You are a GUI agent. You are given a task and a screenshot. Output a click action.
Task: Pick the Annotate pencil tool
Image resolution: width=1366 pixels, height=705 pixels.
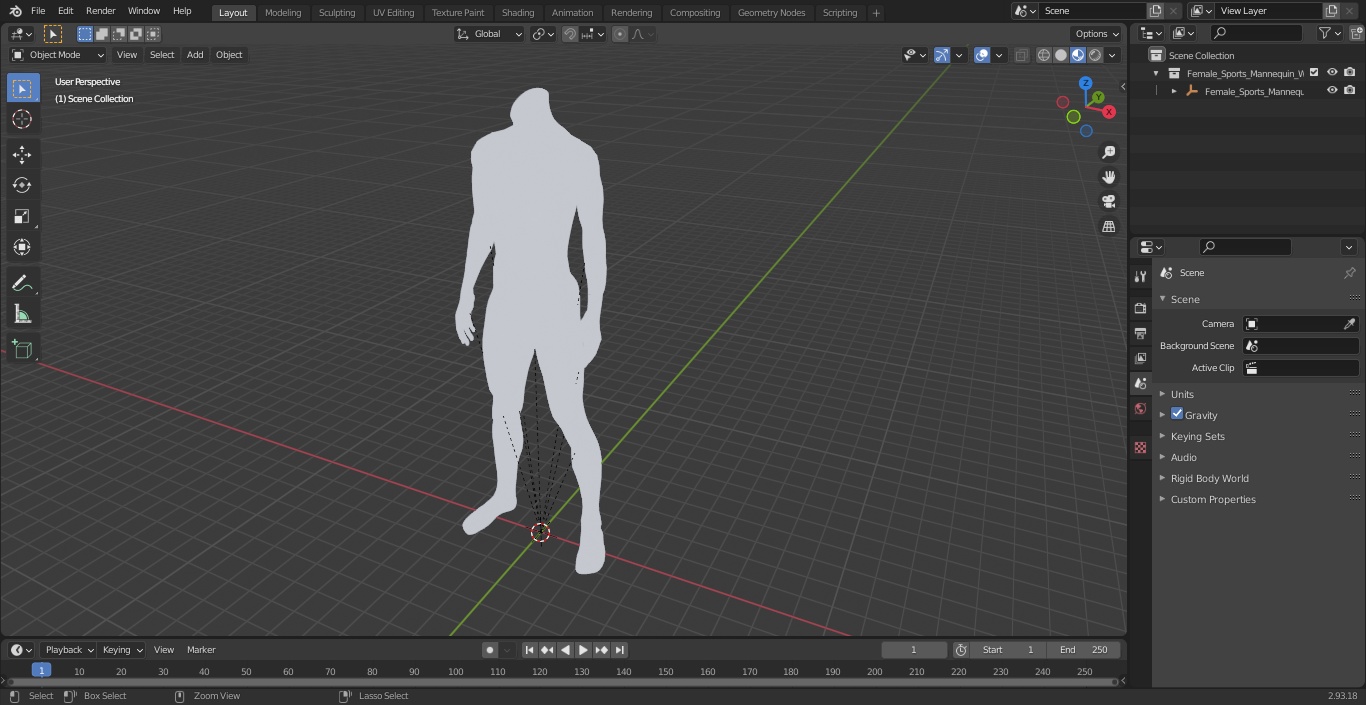tap(22, 283)
